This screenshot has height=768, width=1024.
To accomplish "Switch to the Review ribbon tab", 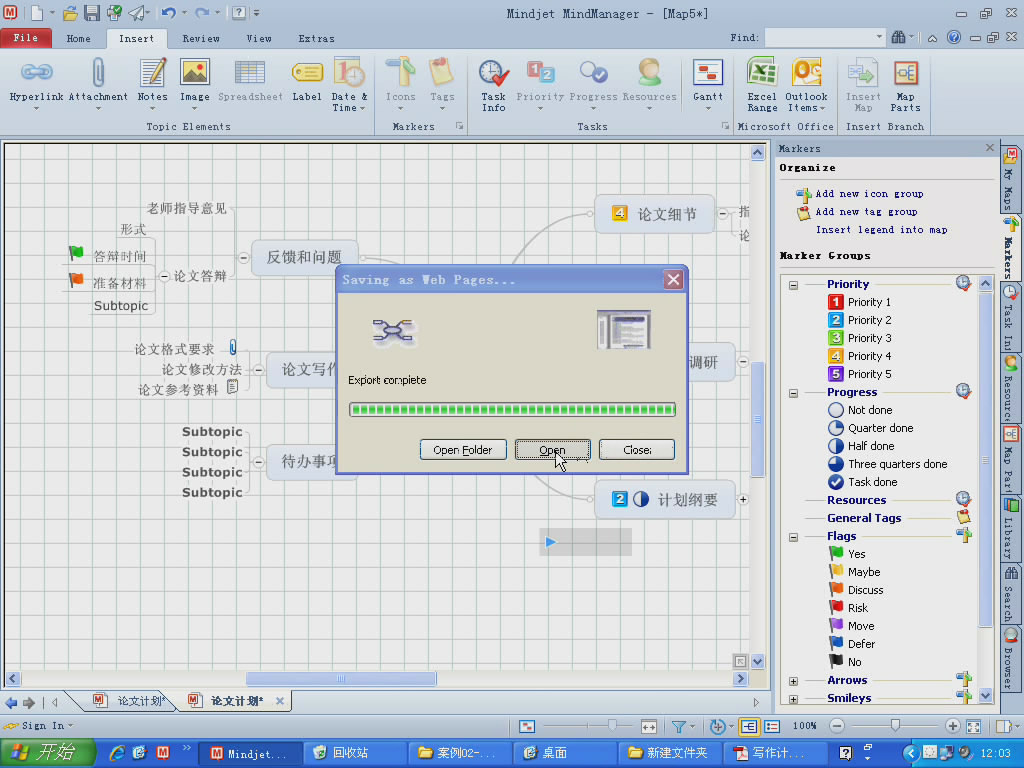I will tap(201, 39).
